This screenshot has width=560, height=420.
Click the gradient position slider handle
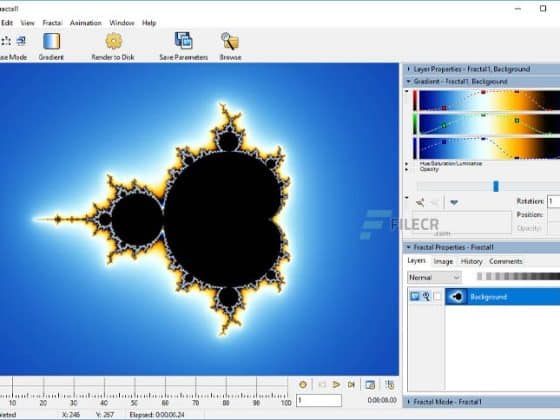click(x=496, y=186)
